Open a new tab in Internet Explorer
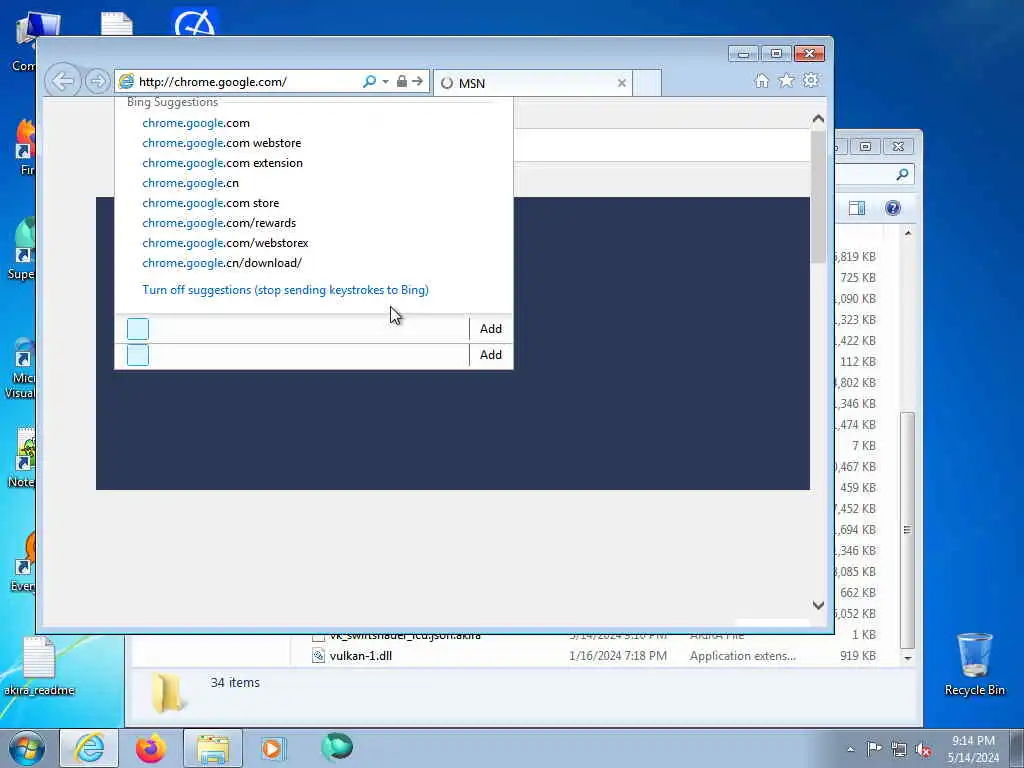 647,83
